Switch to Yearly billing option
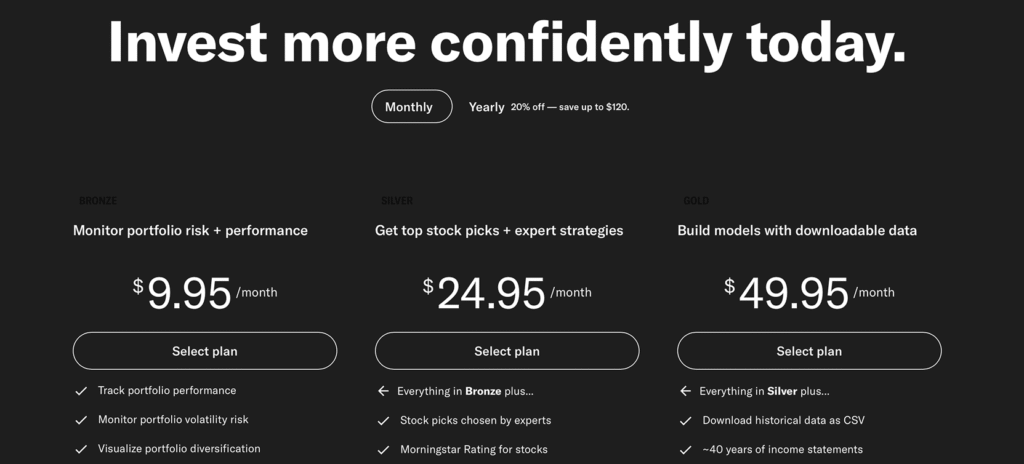 point(487,107)
